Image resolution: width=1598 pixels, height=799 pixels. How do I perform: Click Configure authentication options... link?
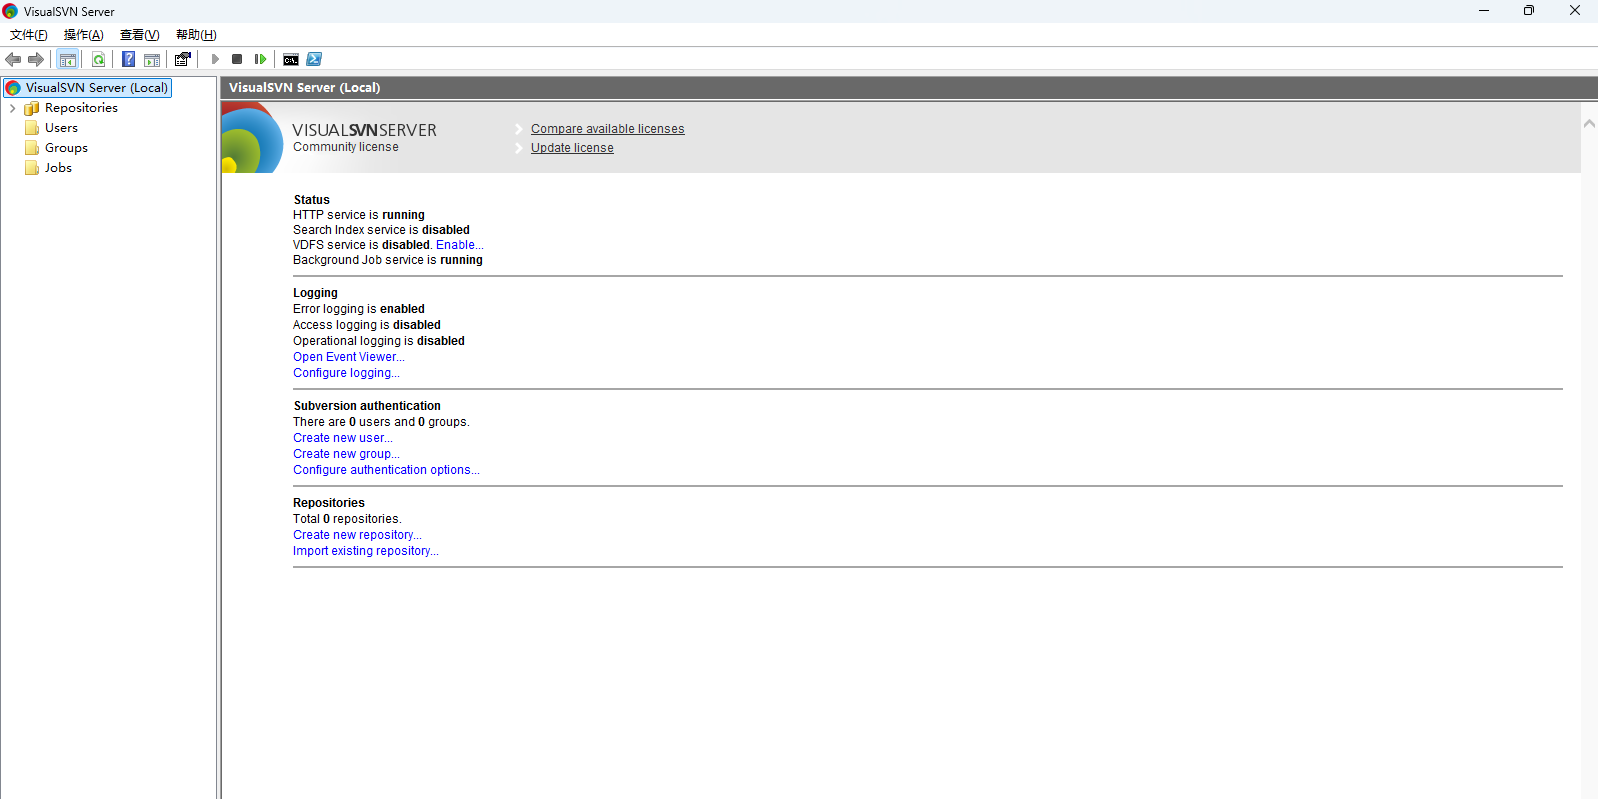[386, 470]
